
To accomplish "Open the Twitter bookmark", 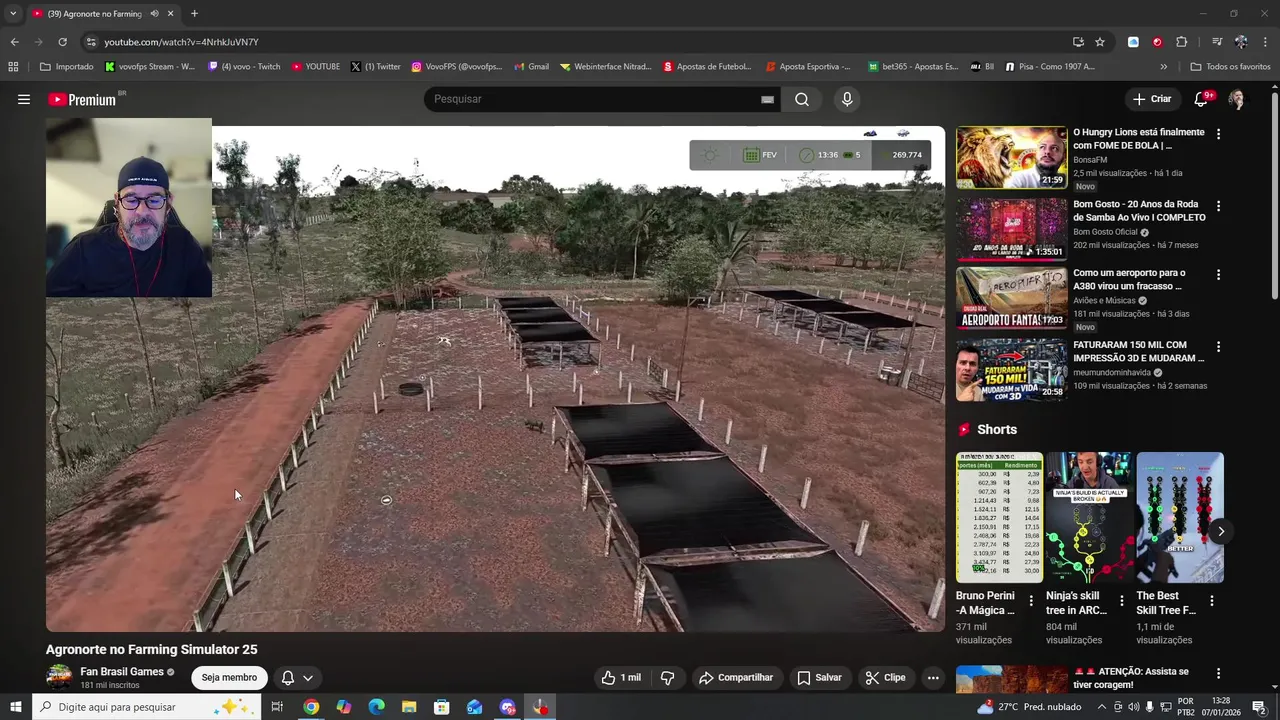I will 375,67.
